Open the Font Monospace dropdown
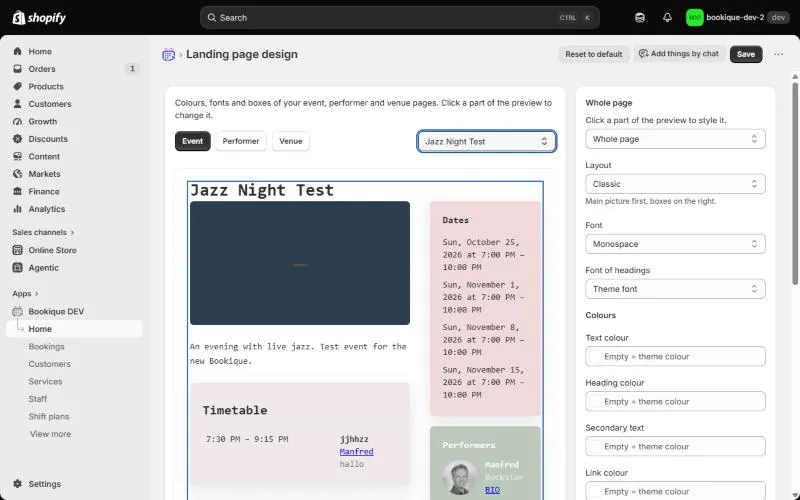Image resolution: width=800 pixels, height=500 pixels. [x=675, y=244]
